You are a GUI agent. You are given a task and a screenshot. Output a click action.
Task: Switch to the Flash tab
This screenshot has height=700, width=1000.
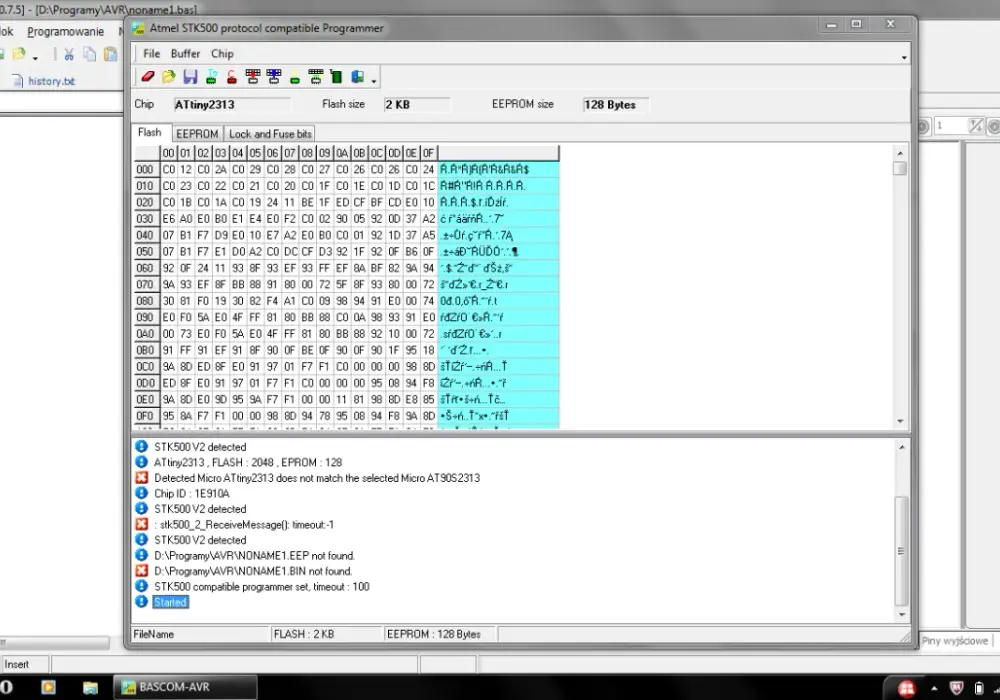click(x=150, y=133)
